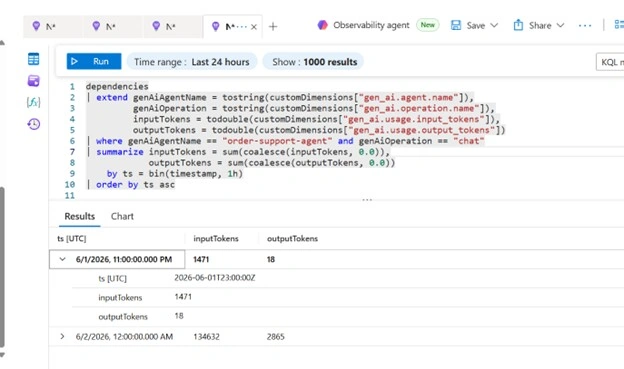Image resolution: width=624 pixels, height=369 pixels.
Task: Click the Share upload icon
Action: [518, 25]
